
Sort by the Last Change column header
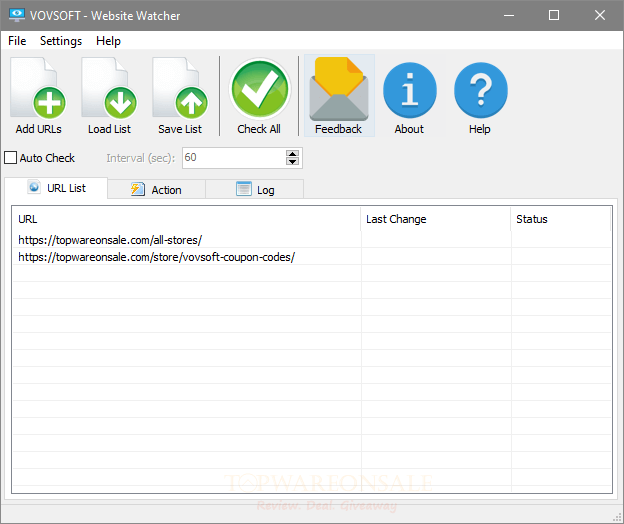(x=436, y=219)
